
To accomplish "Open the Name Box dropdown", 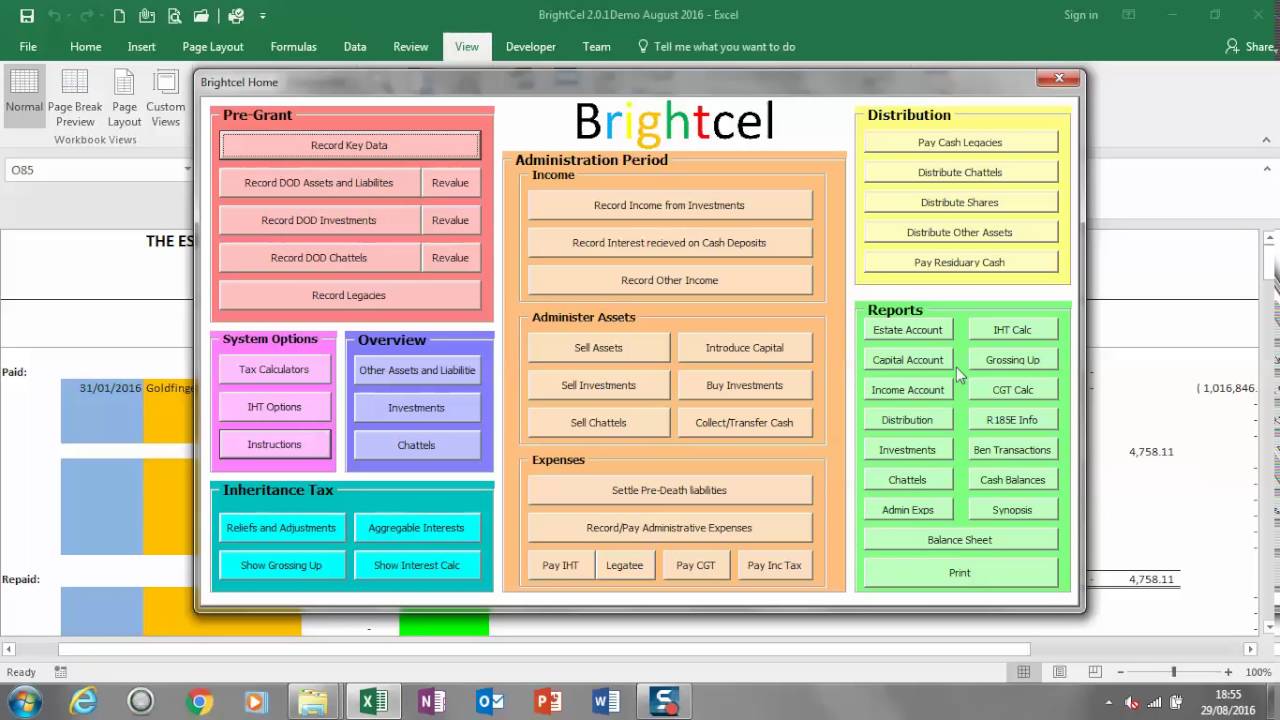I will (x=187, y=170).
